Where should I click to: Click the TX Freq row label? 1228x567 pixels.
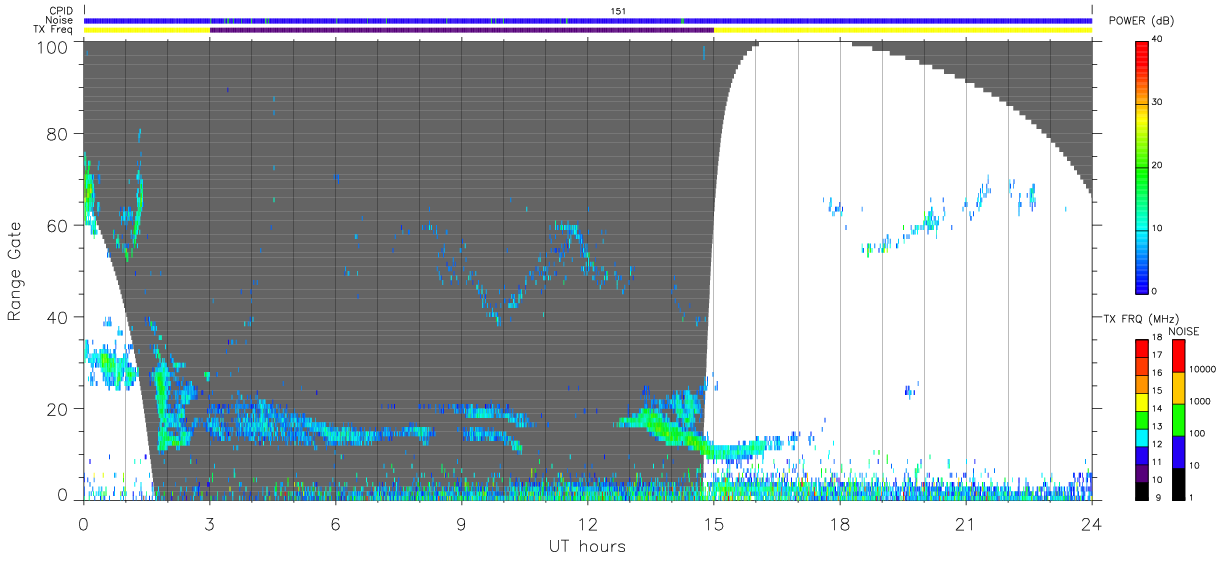(x=54, y=29)
